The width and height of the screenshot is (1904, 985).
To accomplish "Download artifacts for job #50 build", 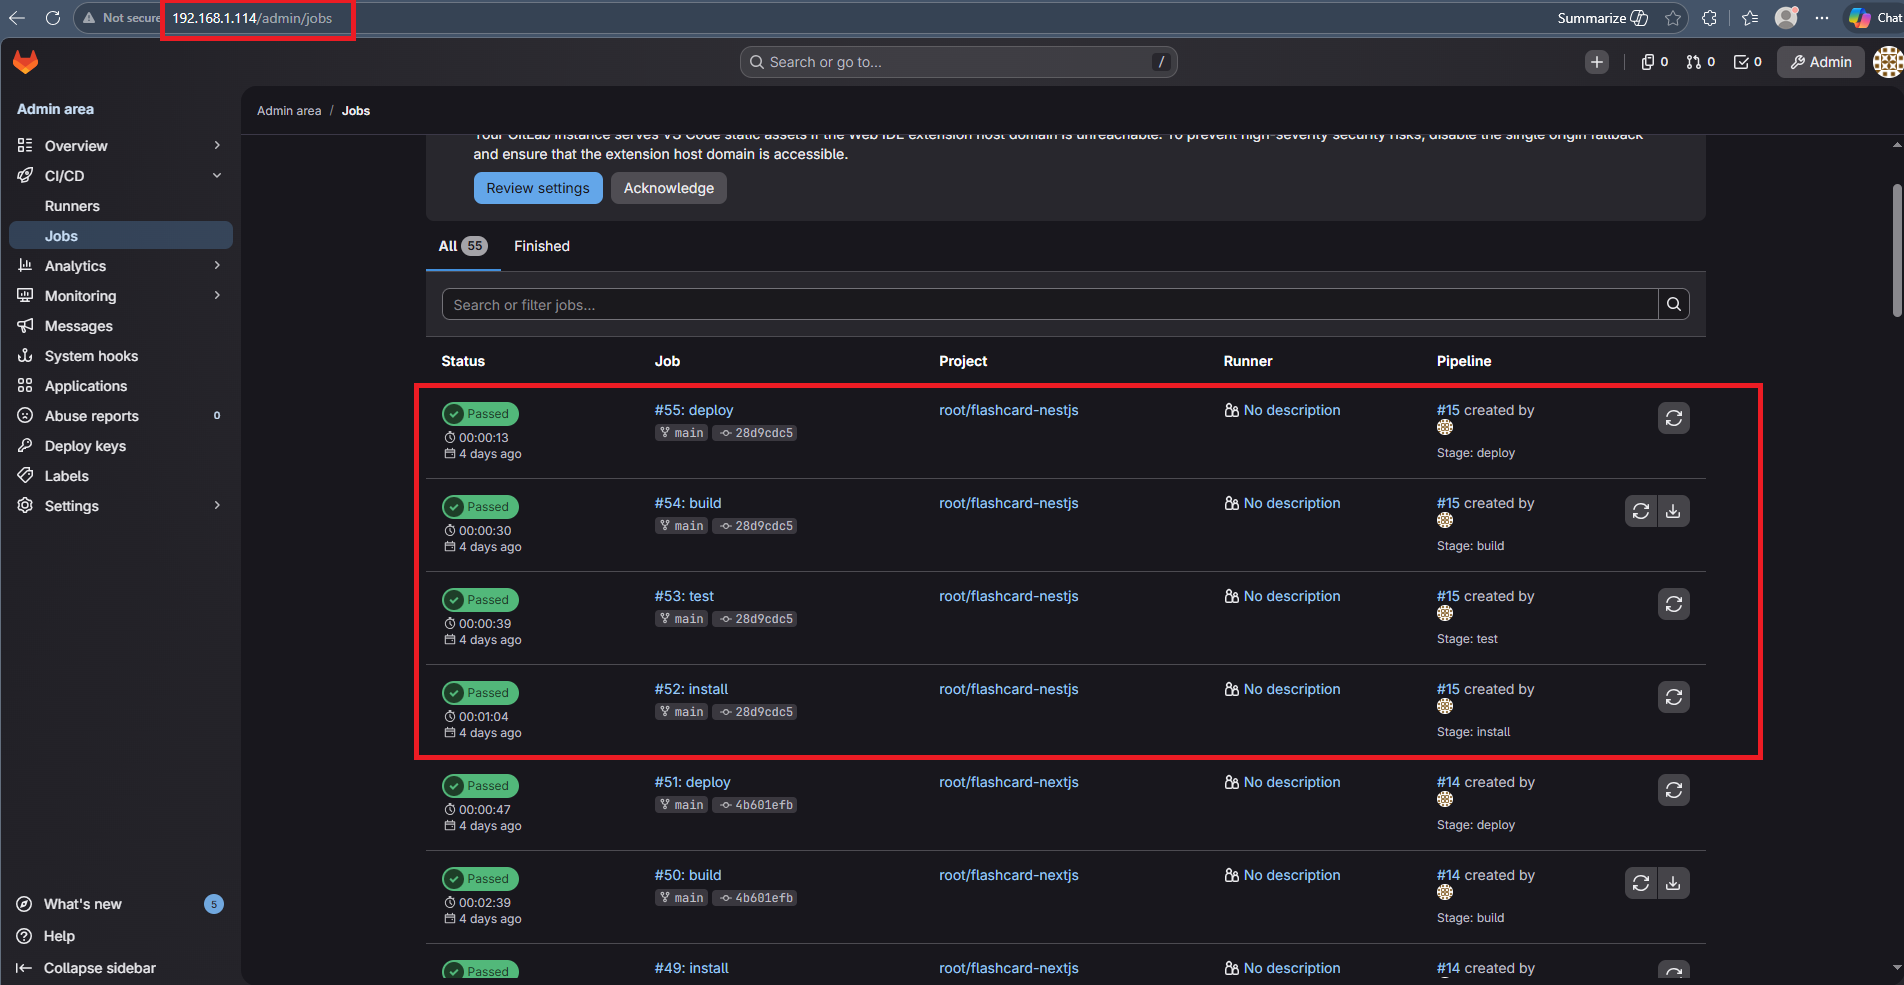I will click(x=1673, y=883).
